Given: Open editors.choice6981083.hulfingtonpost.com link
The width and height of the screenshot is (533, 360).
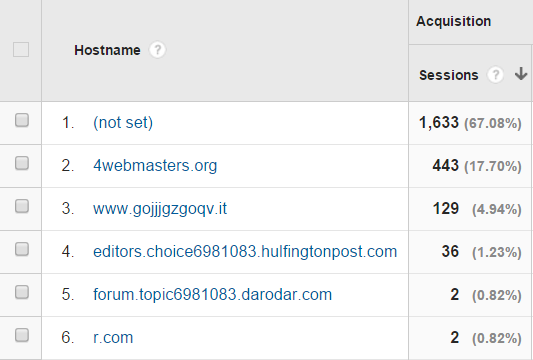Looking at the screenshot, I should pyautogui.click(x=245, y=252).
